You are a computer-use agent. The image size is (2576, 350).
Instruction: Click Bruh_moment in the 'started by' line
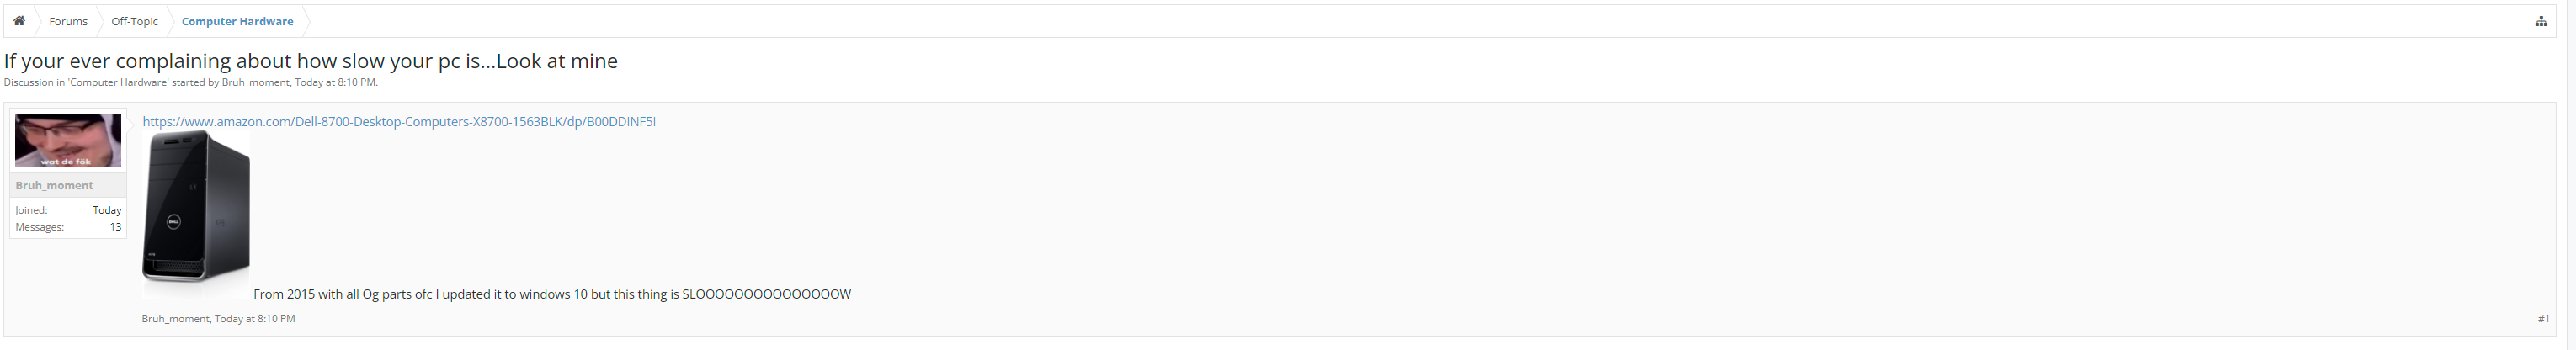coord(255,83)
